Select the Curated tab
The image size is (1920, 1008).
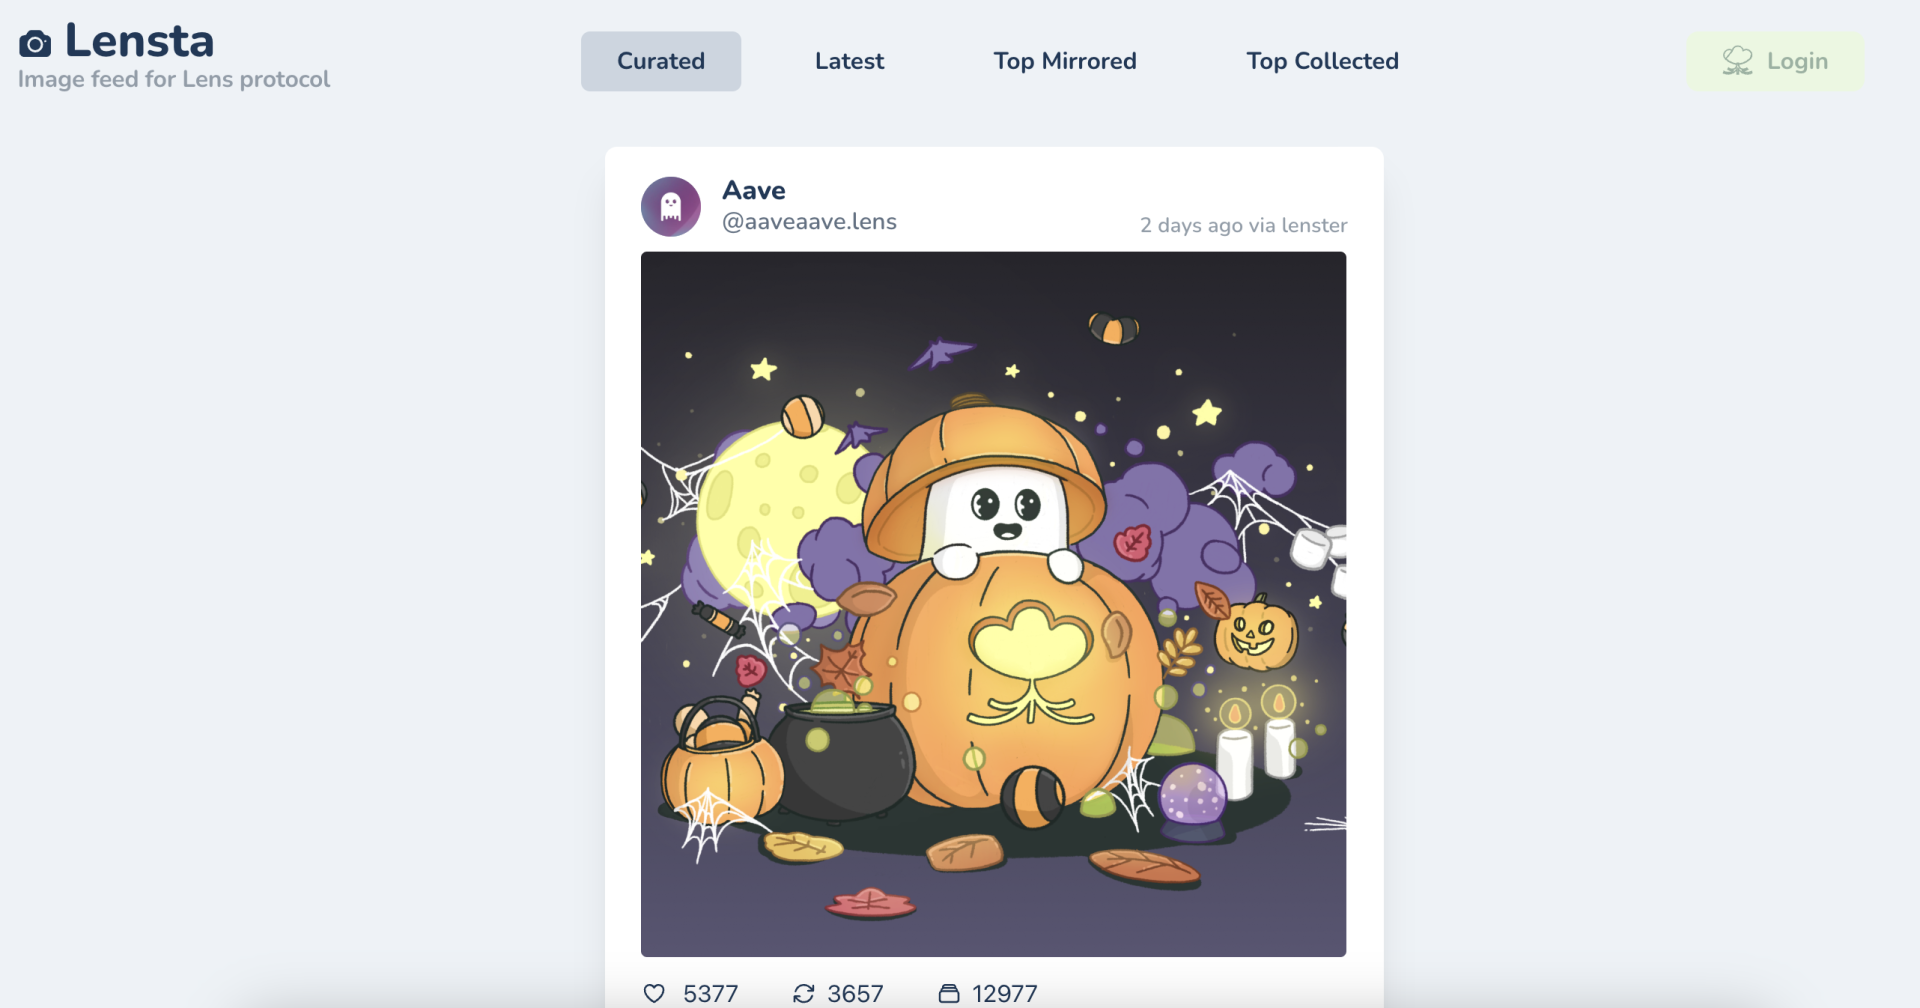click(x=661, y=61)
